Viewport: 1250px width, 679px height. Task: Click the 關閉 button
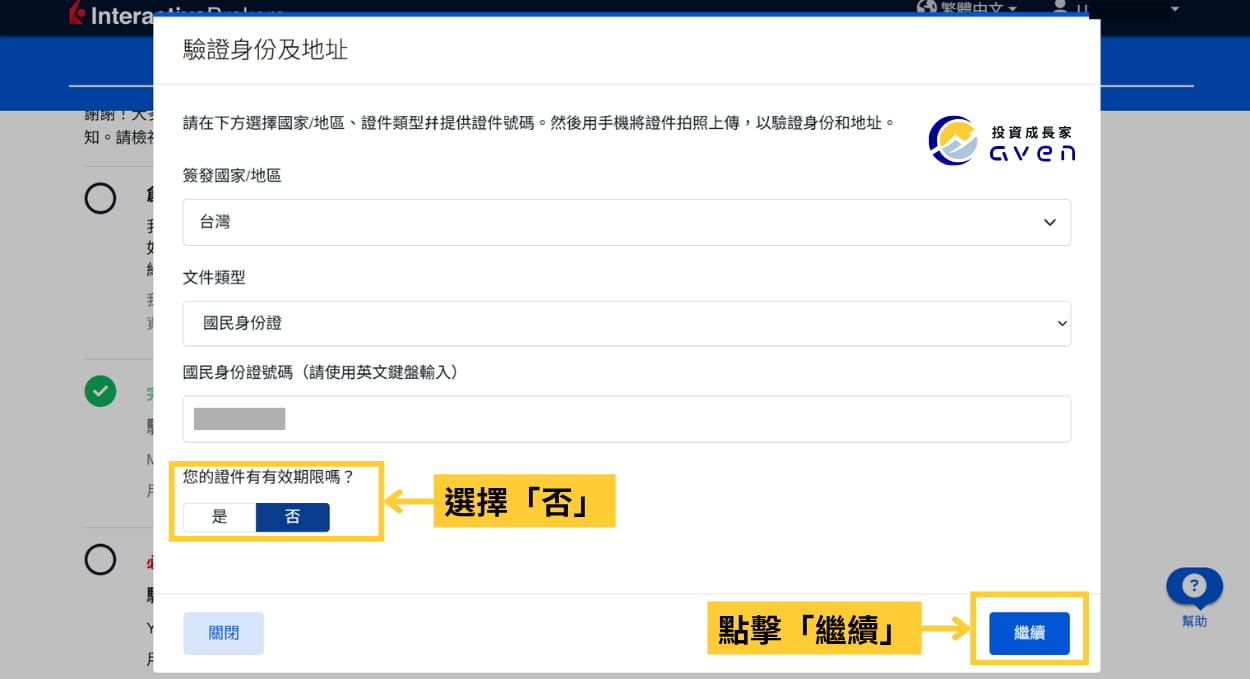pyautogui.click(x=223, y=633)
